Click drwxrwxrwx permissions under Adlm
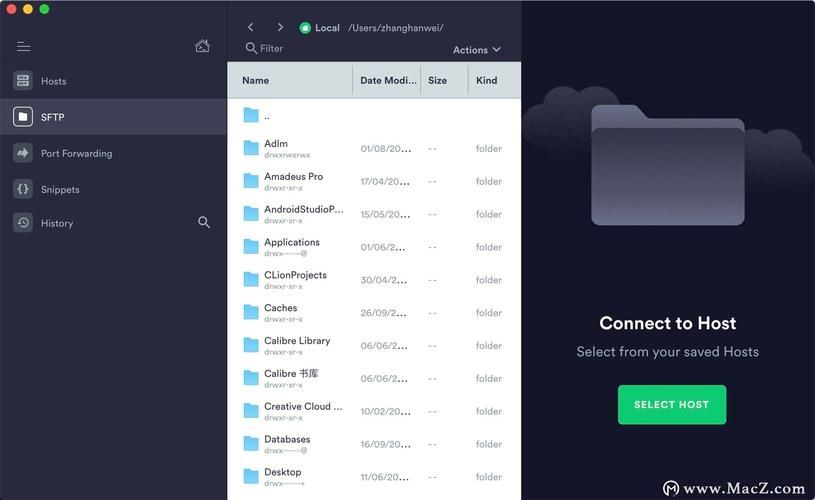The width and height of the screenshot is (815, 500). [x=287, y=155]
